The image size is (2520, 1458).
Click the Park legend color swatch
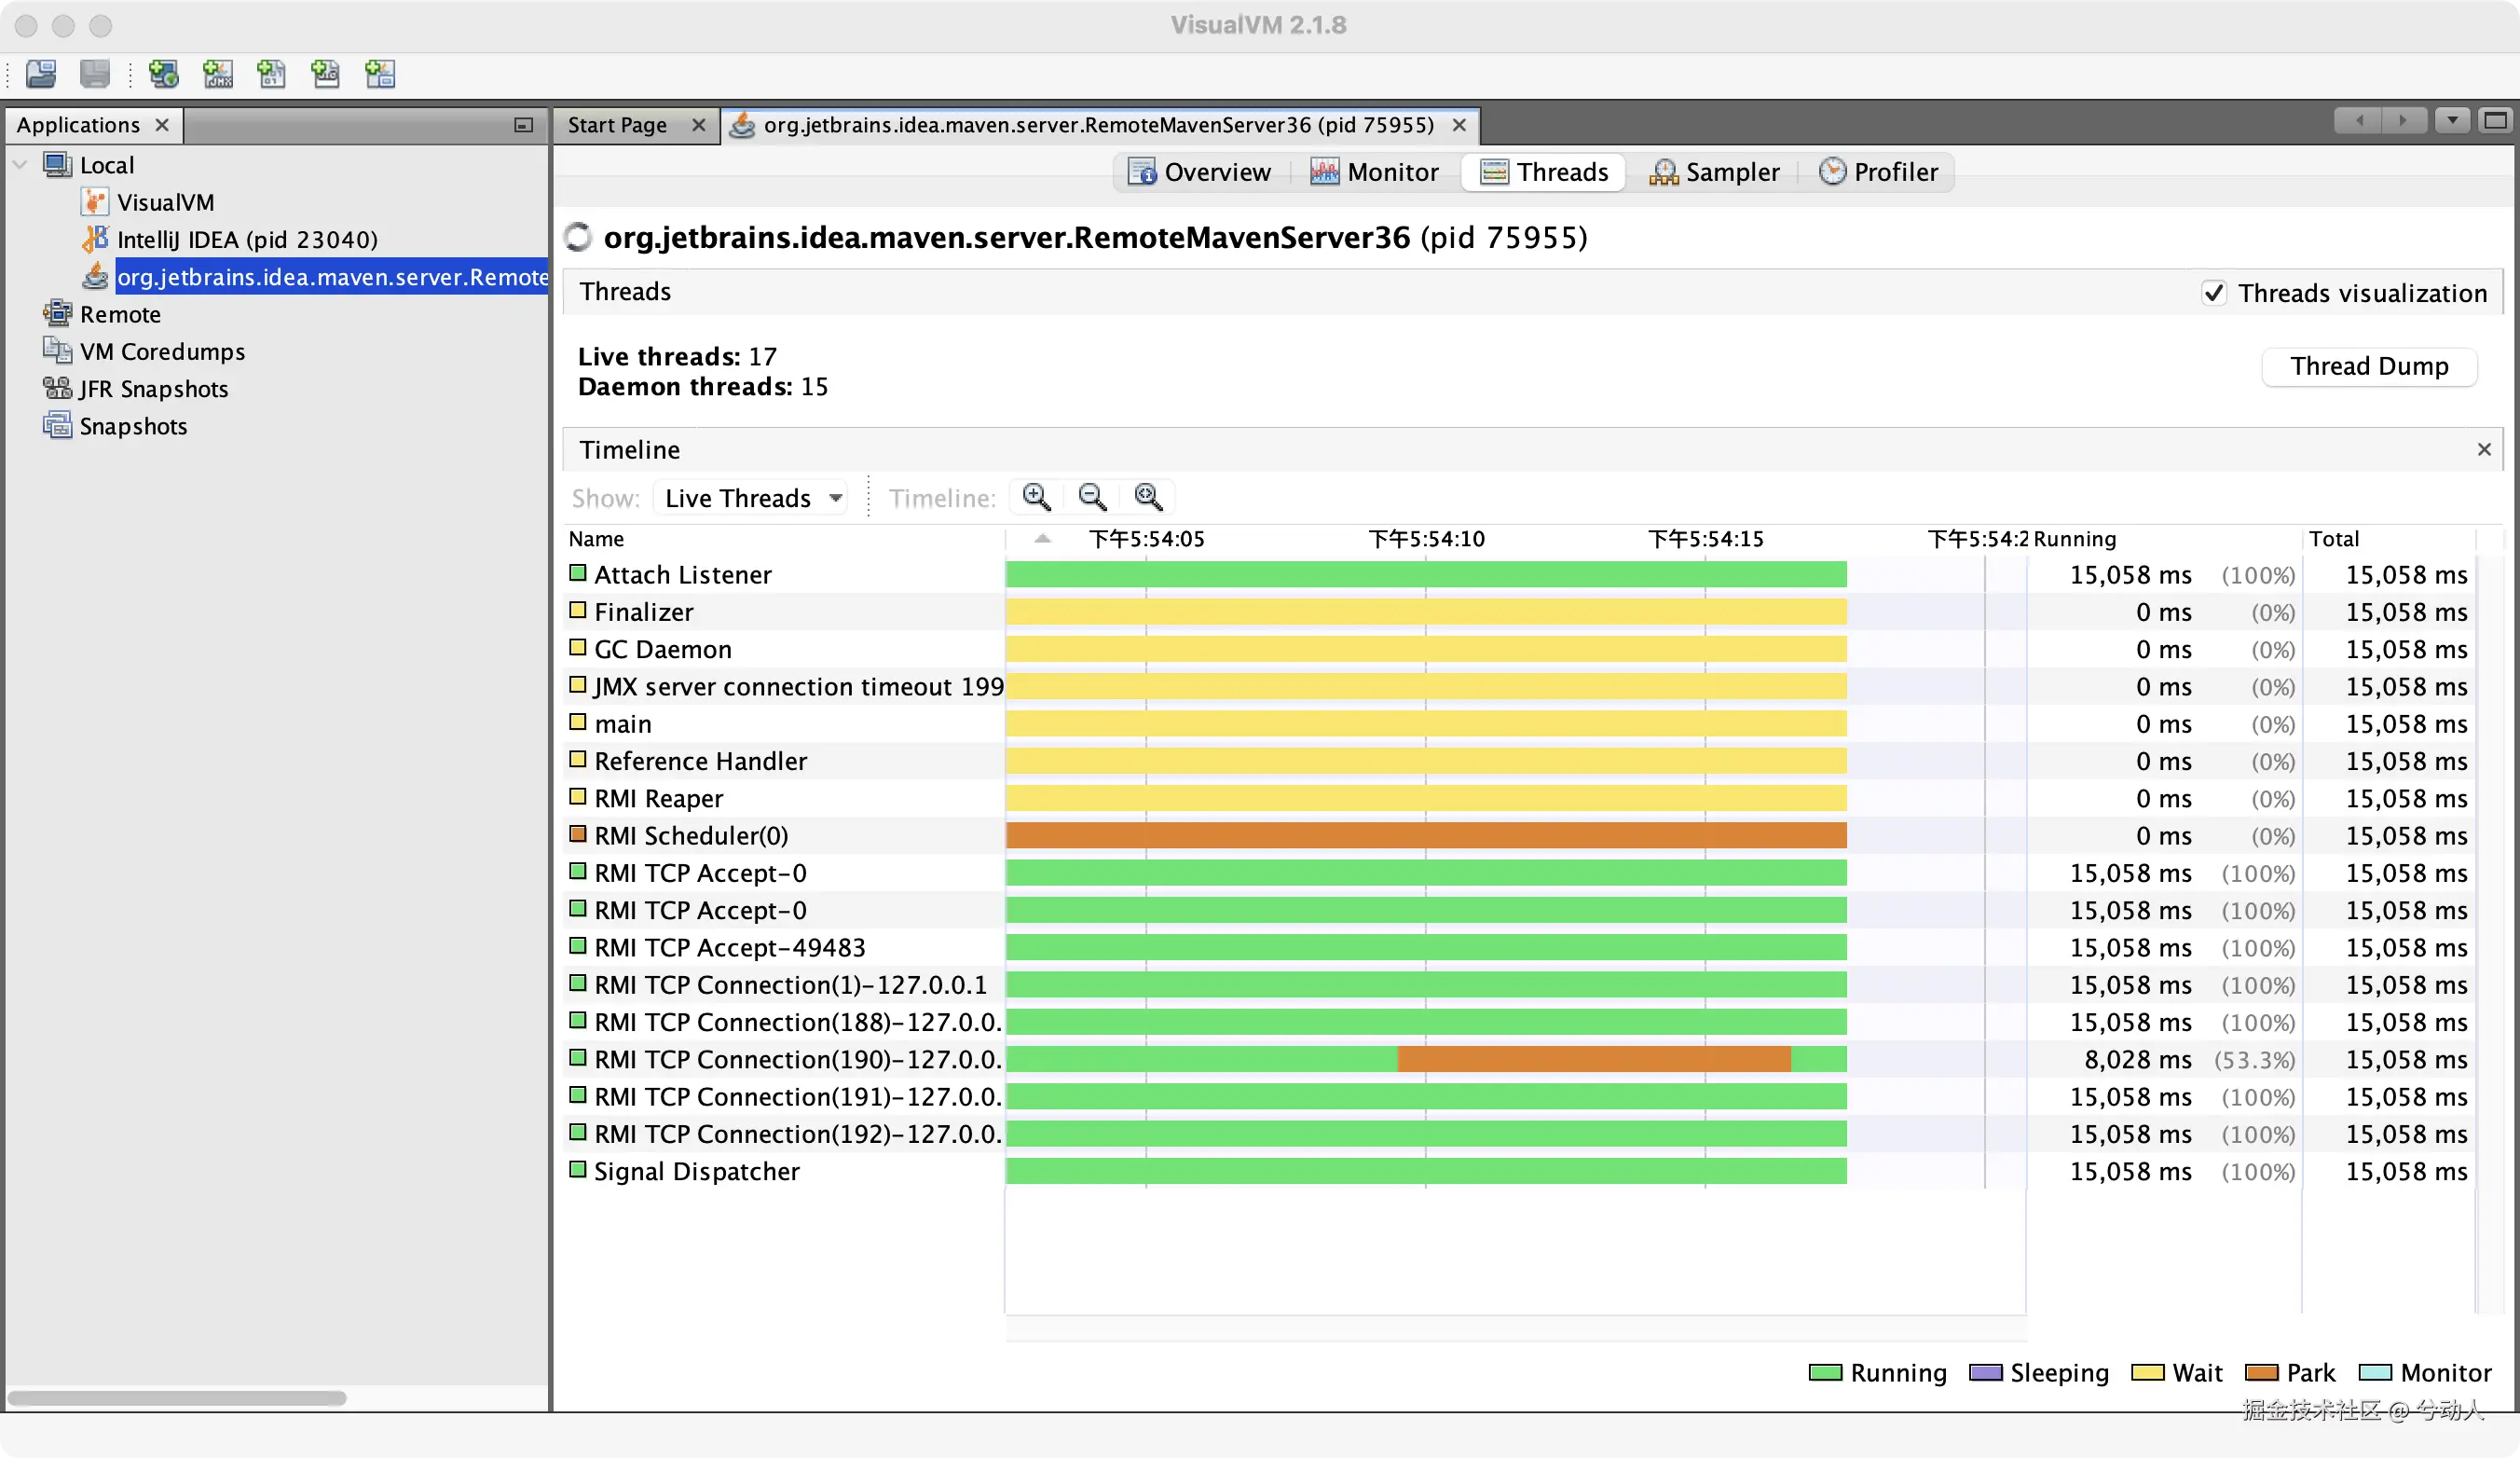click(x=2261, y=1372)
